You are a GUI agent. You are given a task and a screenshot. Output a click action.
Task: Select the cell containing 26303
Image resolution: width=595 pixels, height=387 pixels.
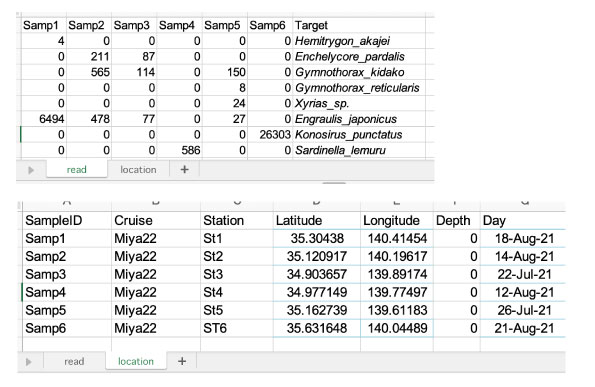pyautogui.click(x=270, y=135)
